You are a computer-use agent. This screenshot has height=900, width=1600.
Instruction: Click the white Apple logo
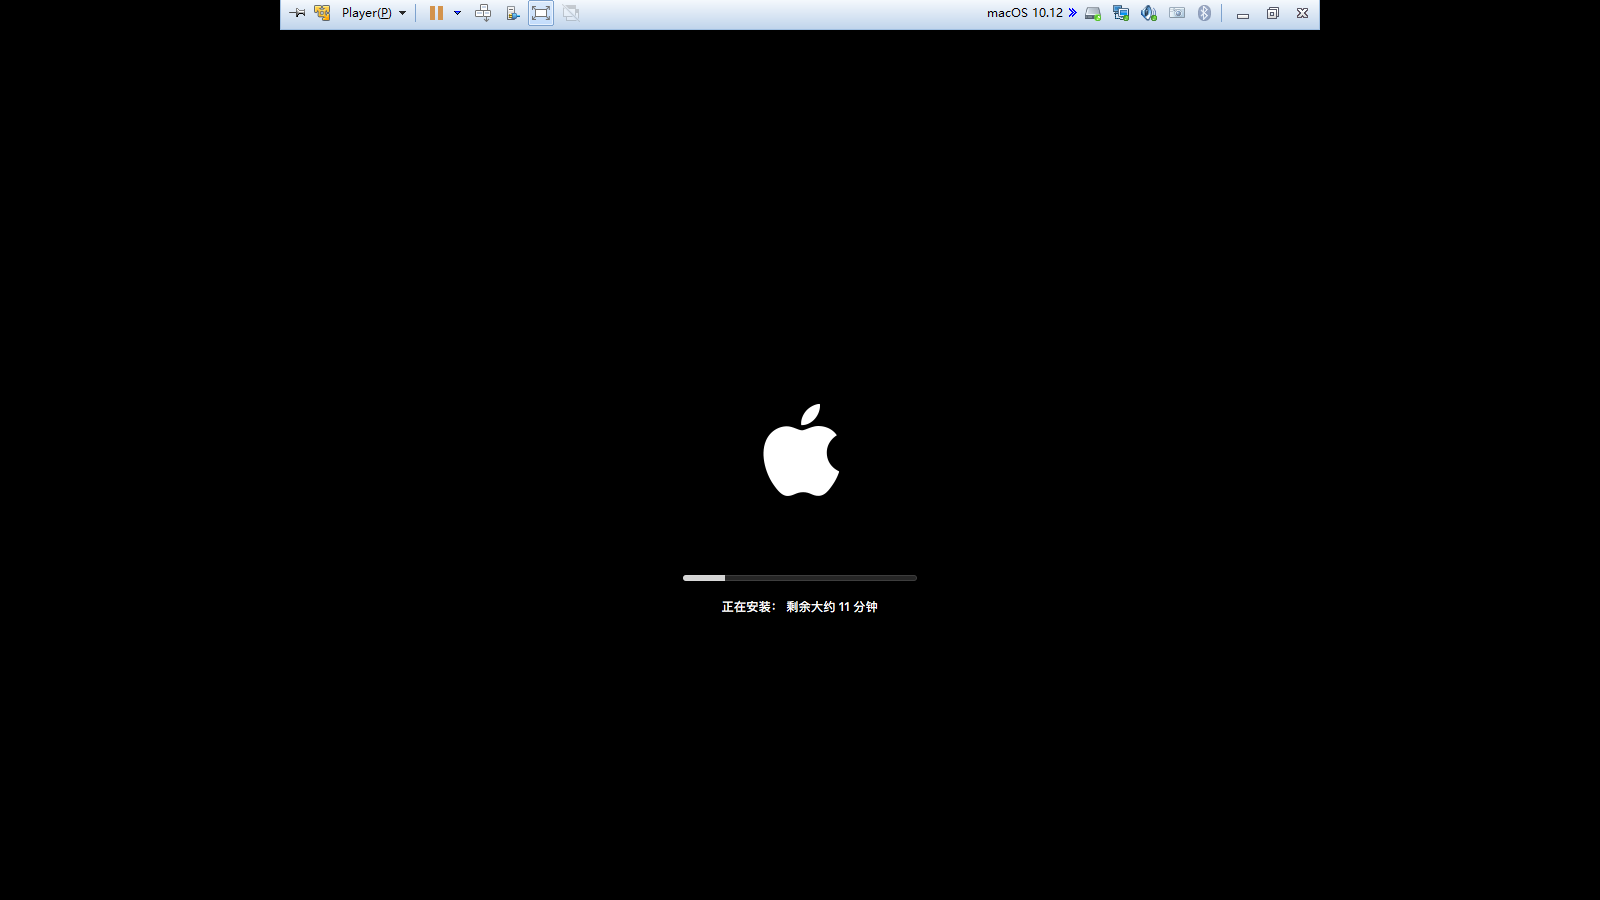pos(801,450)
